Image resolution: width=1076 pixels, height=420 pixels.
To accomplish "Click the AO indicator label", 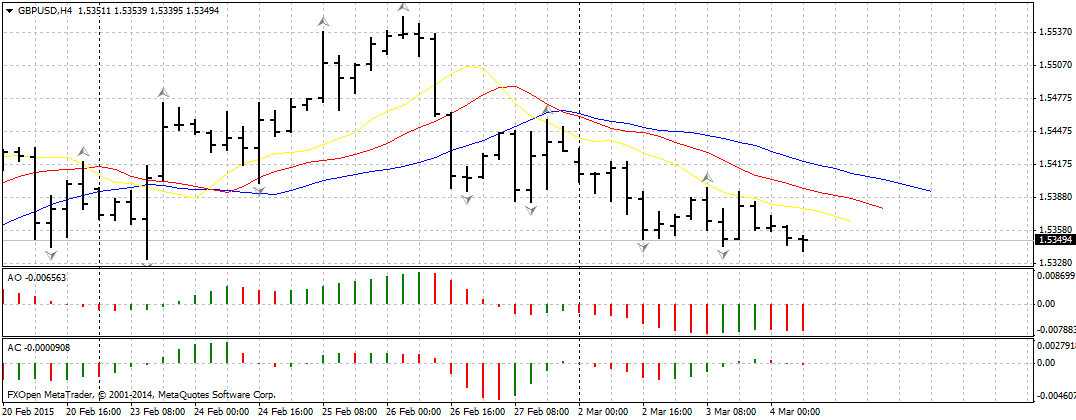I will (38, 275).
